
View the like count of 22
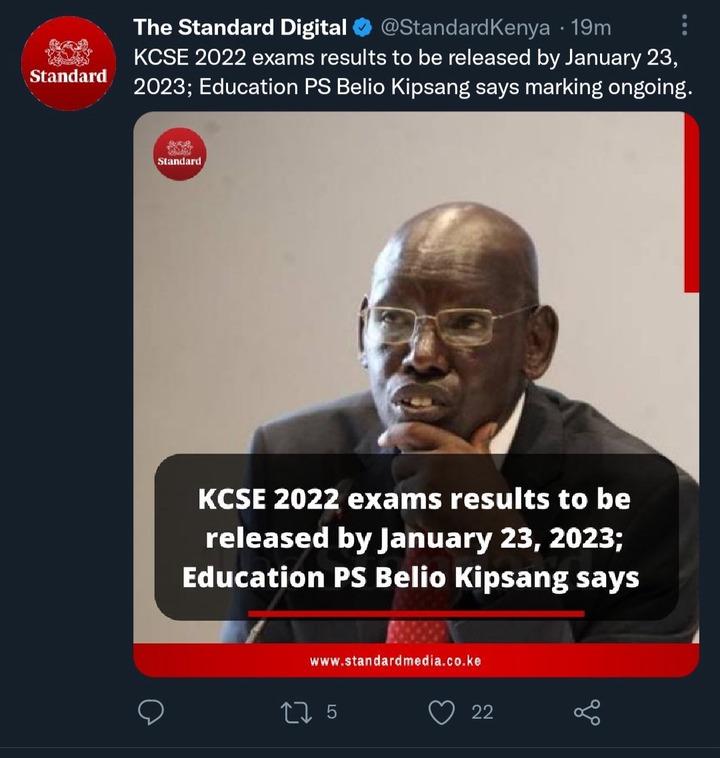[482, 713]
